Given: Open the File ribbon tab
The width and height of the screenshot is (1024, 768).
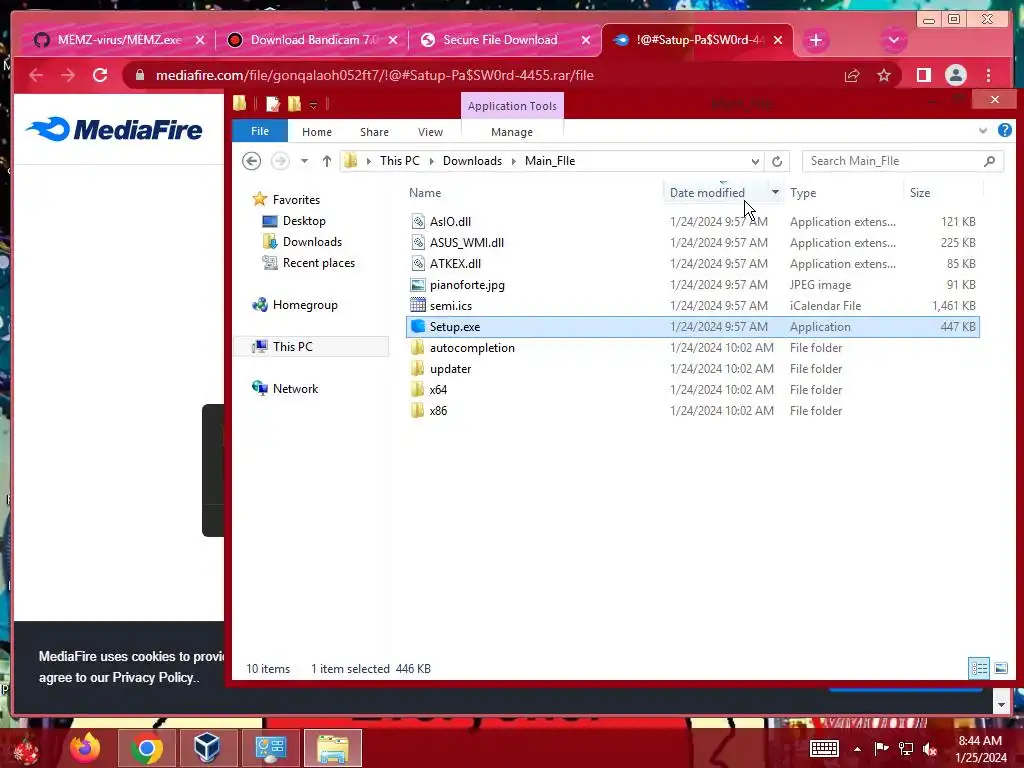Looking at the screenshot, I should (260, 131).
